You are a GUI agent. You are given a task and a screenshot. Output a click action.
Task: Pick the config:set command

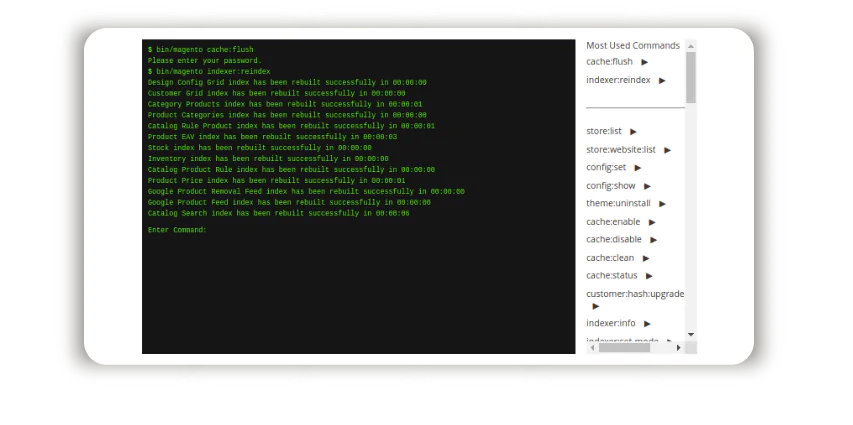click(606, 167)
